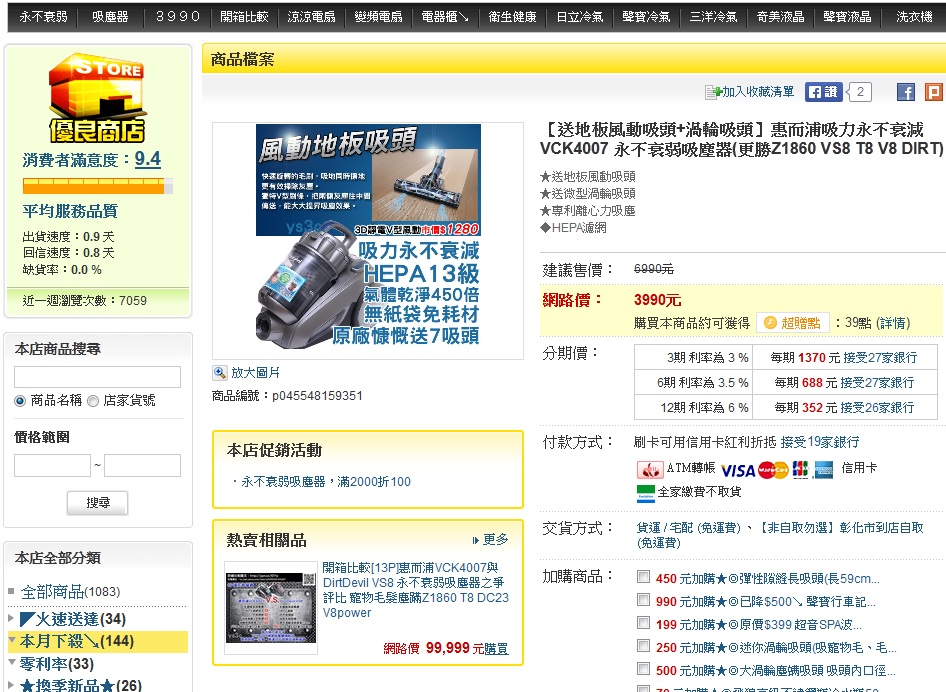946x692 pixels.
Task: Expand the 火速送達(34) category
Action: [x=11, y=618]
